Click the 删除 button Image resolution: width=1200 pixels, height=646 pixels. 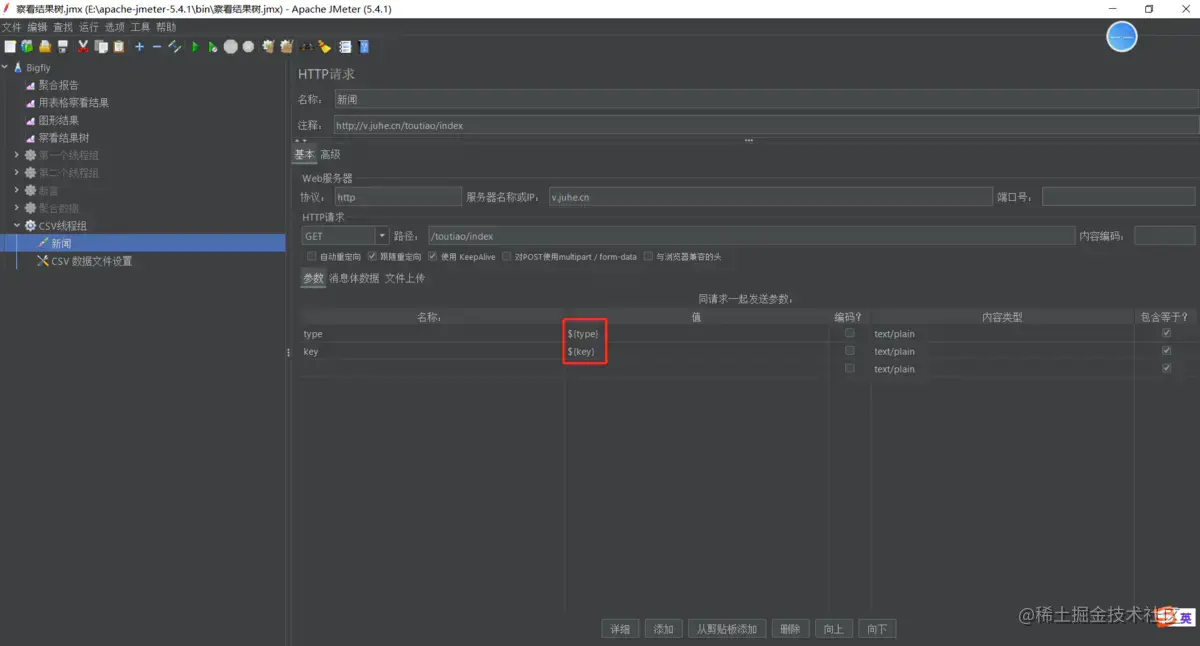click(x=790, y=629)
